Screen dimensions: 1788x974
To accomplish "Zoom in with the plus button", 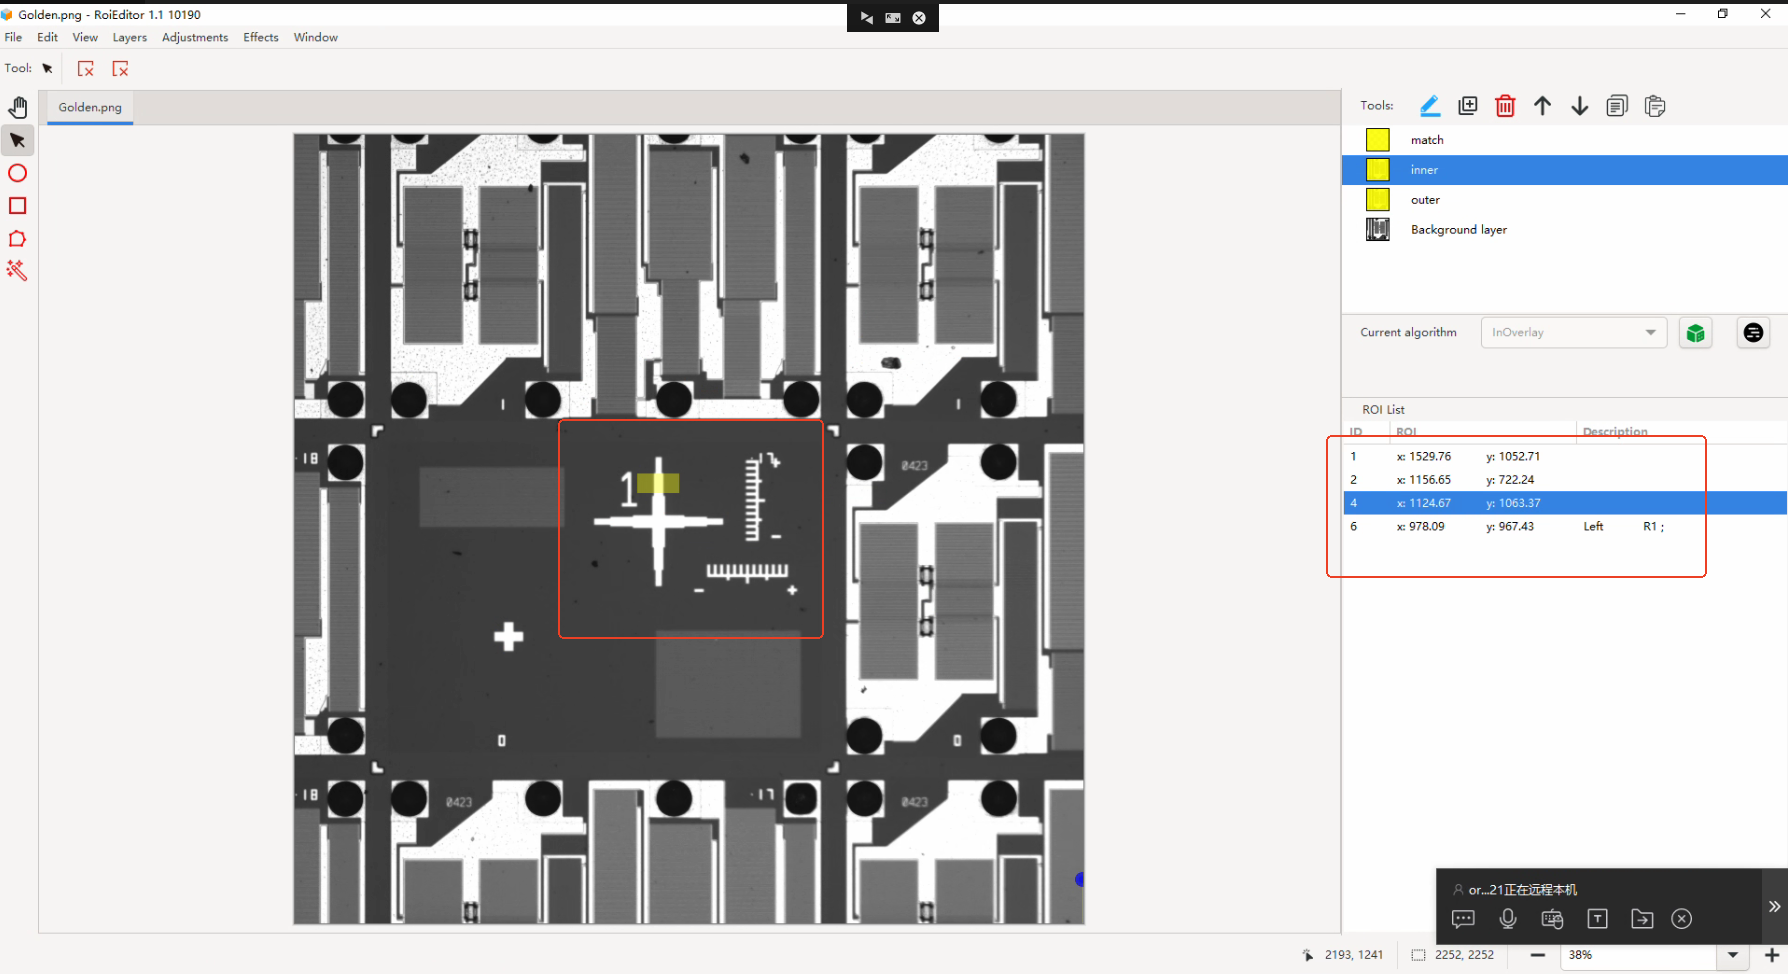I will [x=1771, y=955].
